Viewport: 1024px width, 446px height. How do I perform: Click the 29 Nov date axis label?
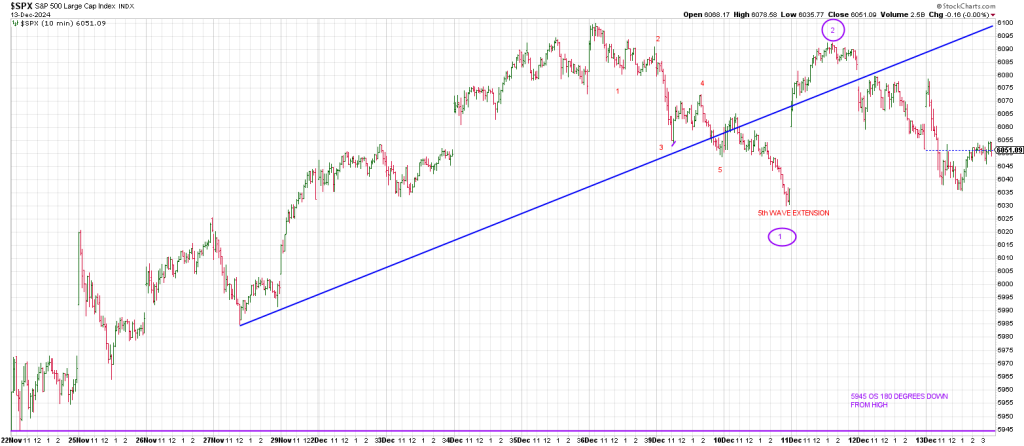pos(284,439)
